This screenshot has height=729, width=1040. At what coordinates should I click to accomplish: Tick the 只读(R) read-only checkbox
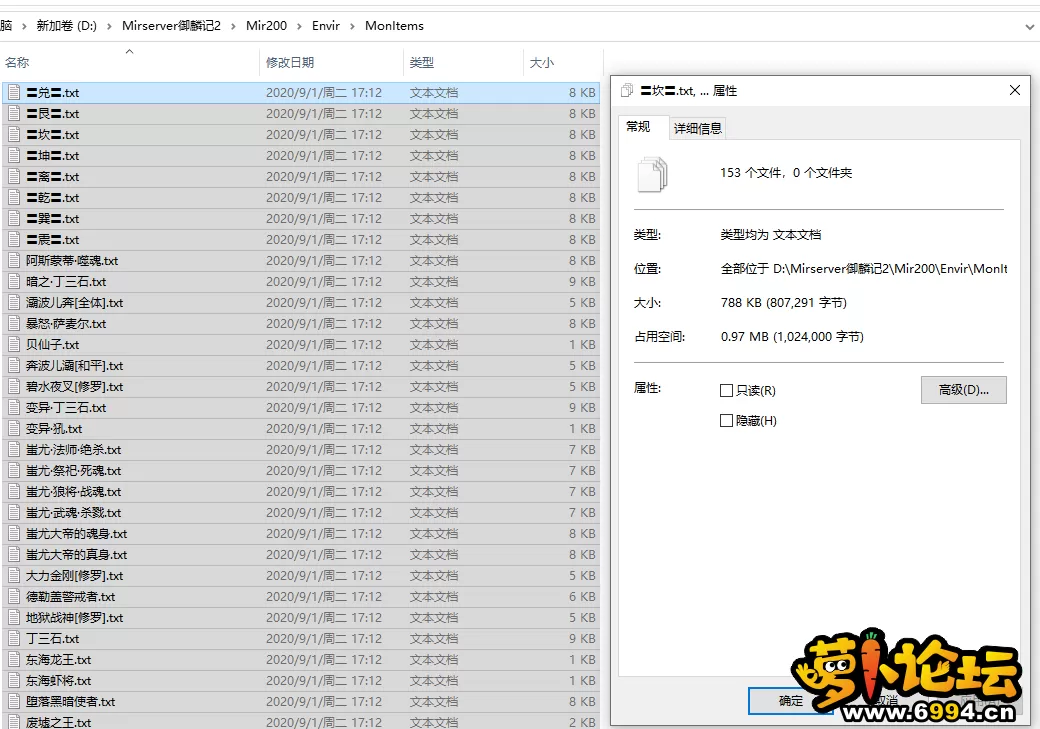[726, 391]
